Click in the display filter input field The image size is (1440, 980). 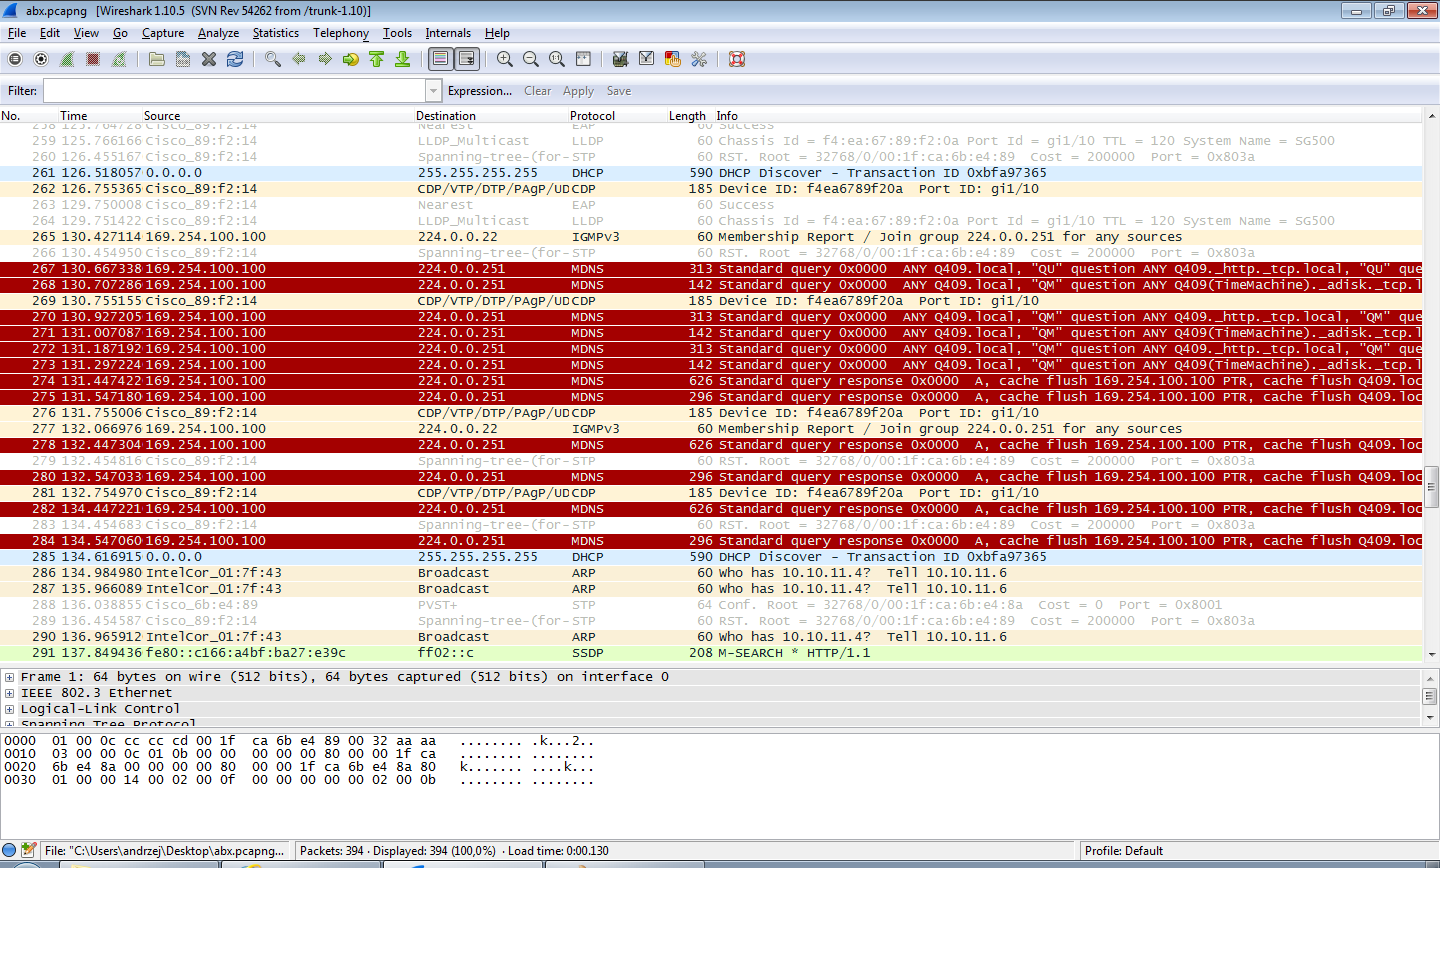point(234,91)
